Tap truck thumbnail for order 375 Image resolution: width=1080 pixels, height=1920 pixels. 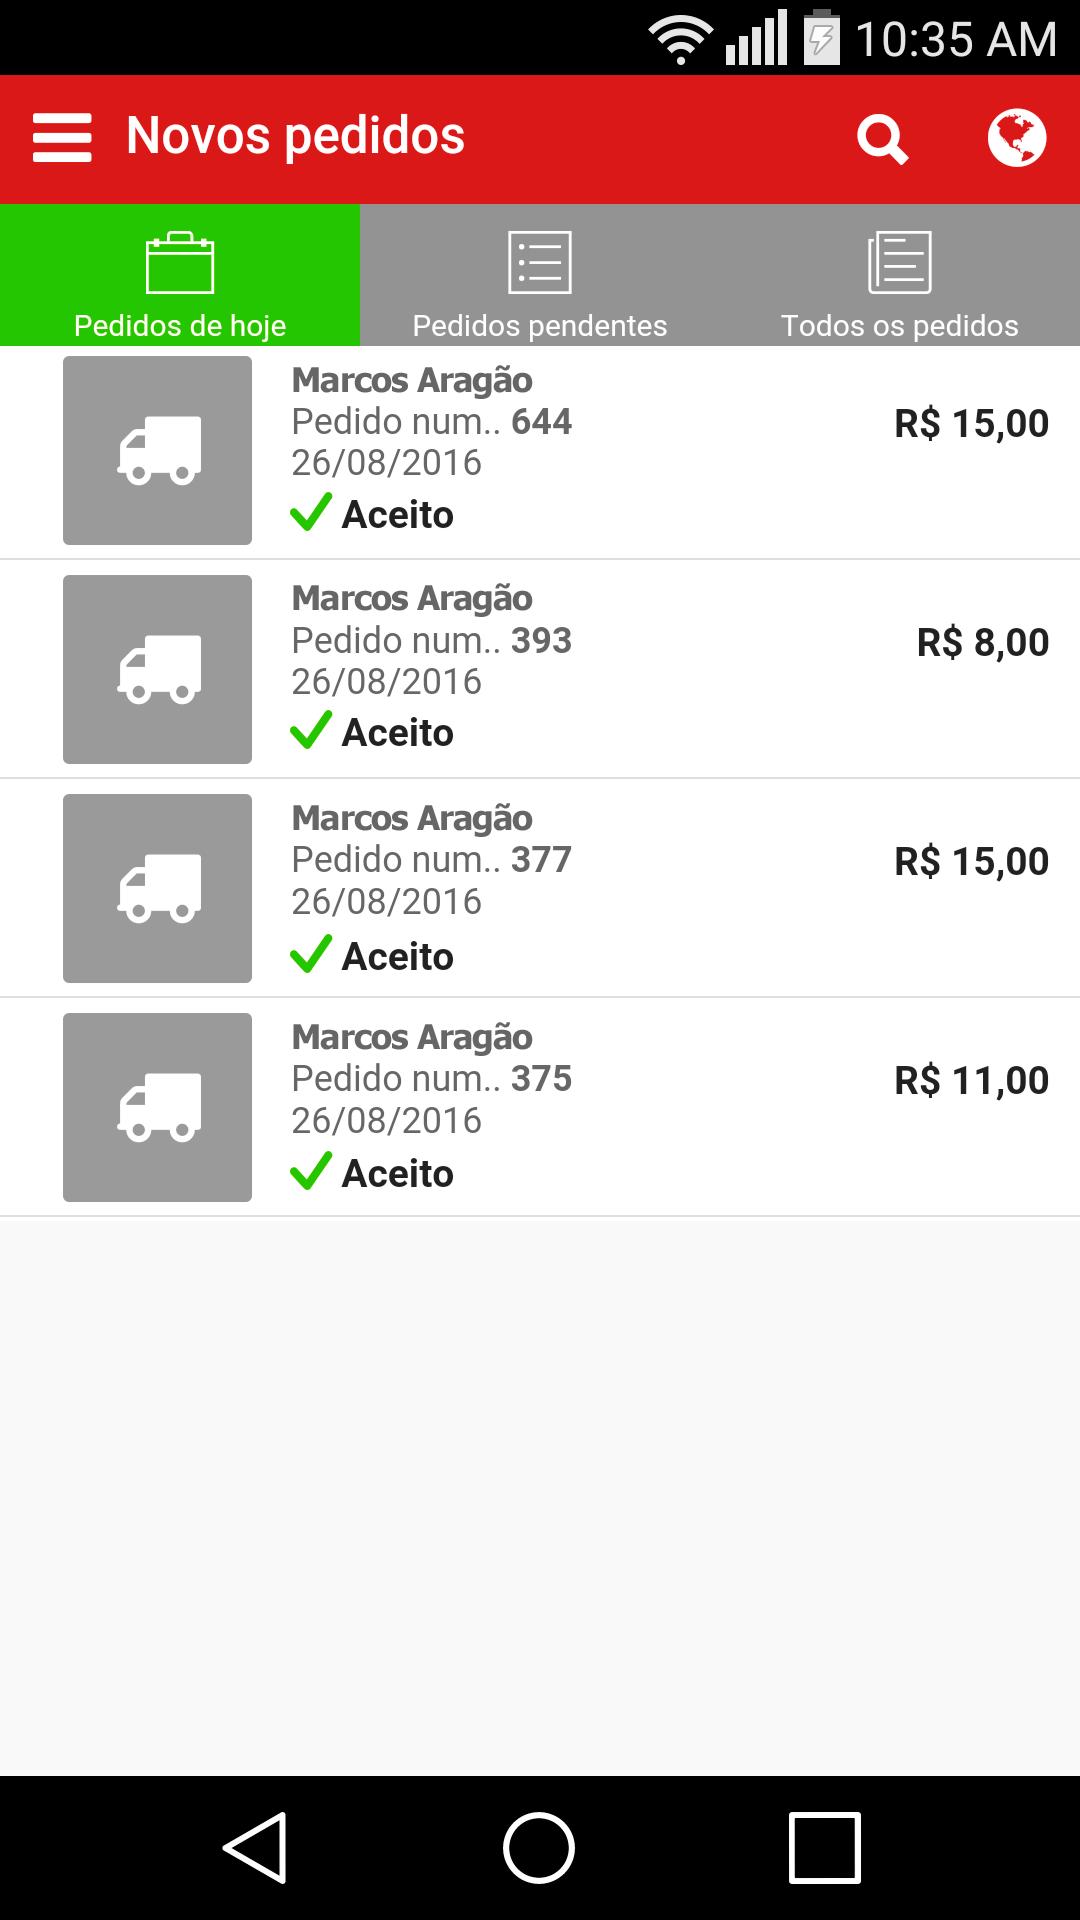pos(157,1107)
